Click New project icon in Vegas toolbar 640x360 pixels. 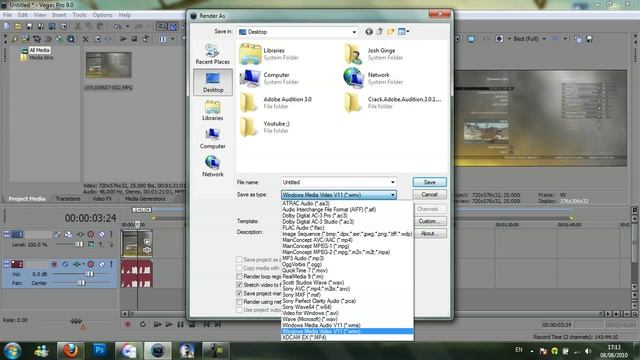(7, 27)
